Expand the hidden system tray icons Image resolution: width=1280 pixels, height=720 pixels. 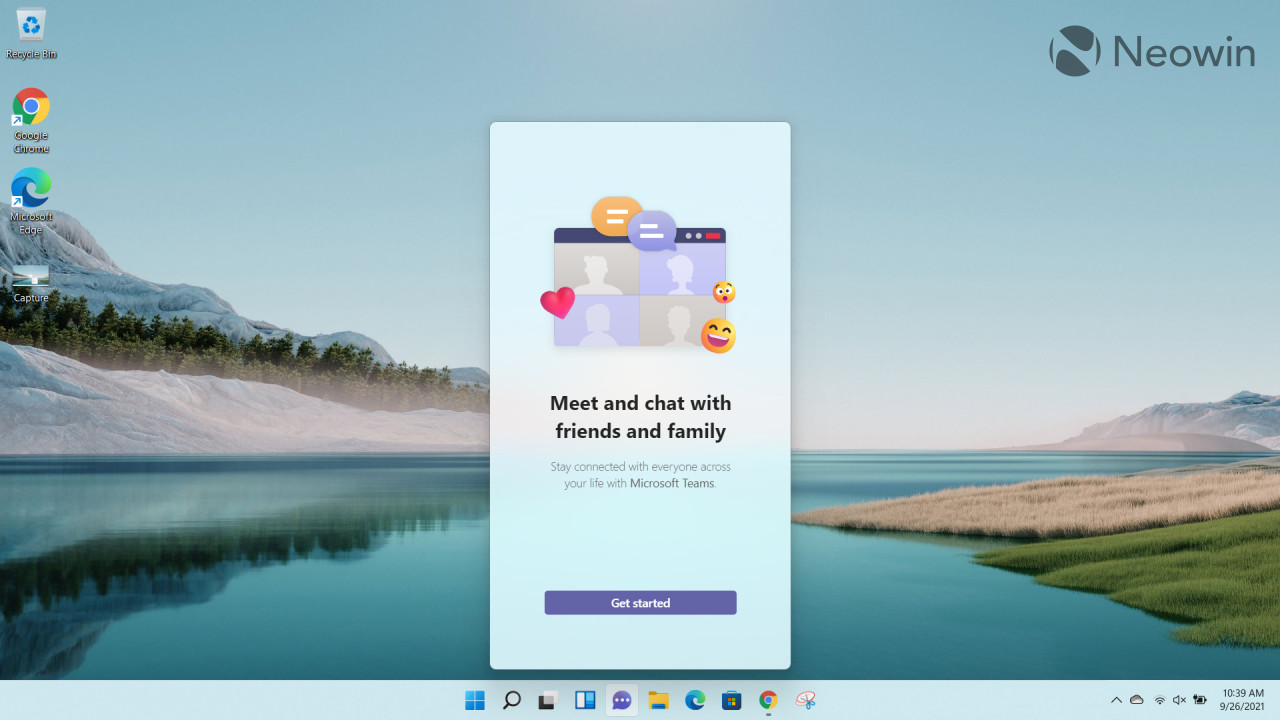(1116, 700)
